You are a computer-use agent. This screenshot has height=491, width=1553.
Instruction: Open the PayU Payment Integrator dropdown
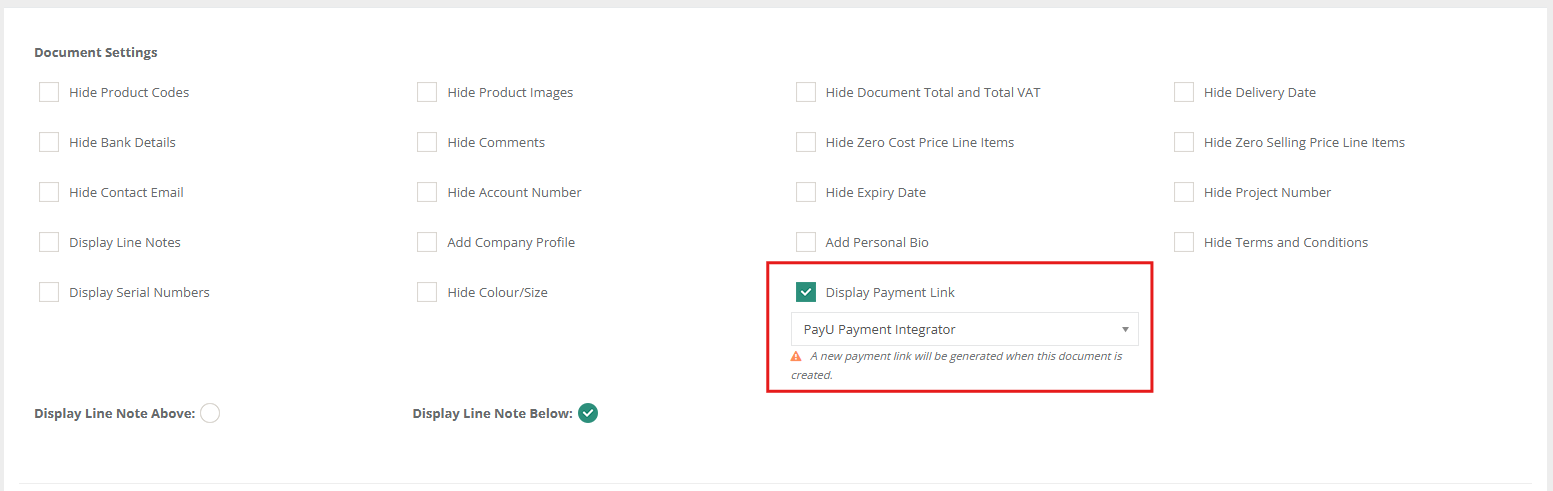point(964,329)
